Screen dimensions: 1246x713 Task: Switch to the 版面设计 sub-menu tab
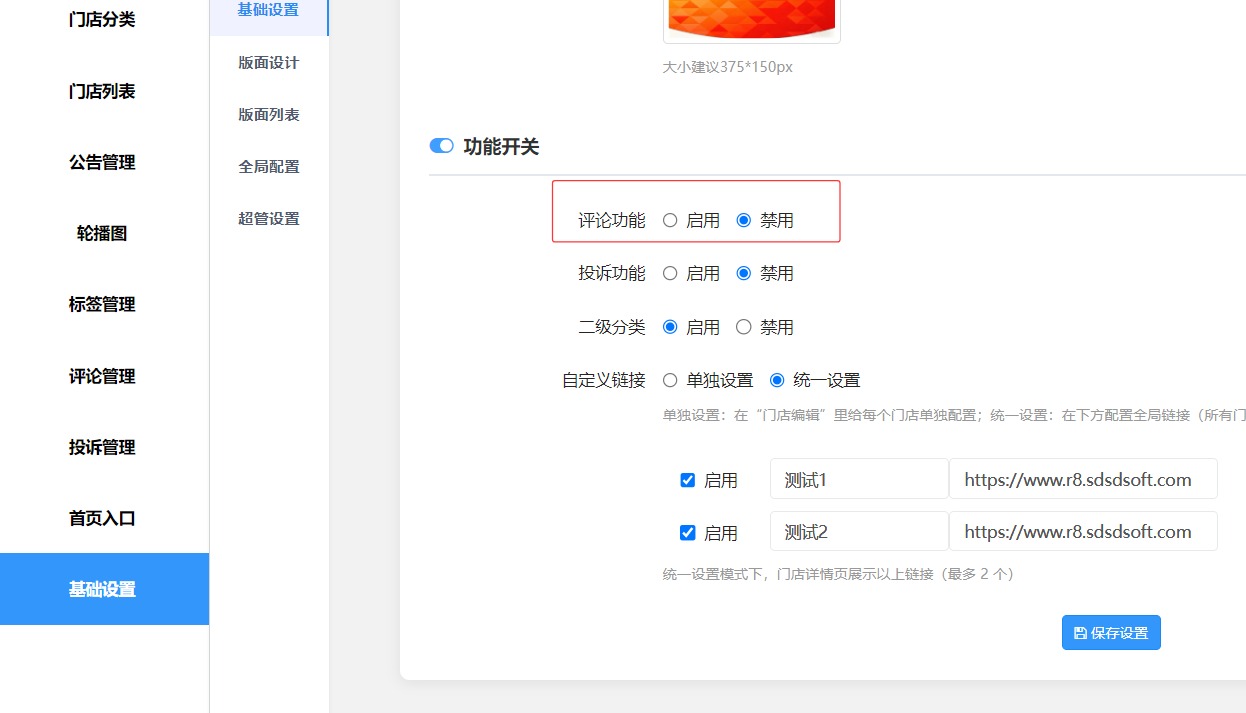pos(269,63)
